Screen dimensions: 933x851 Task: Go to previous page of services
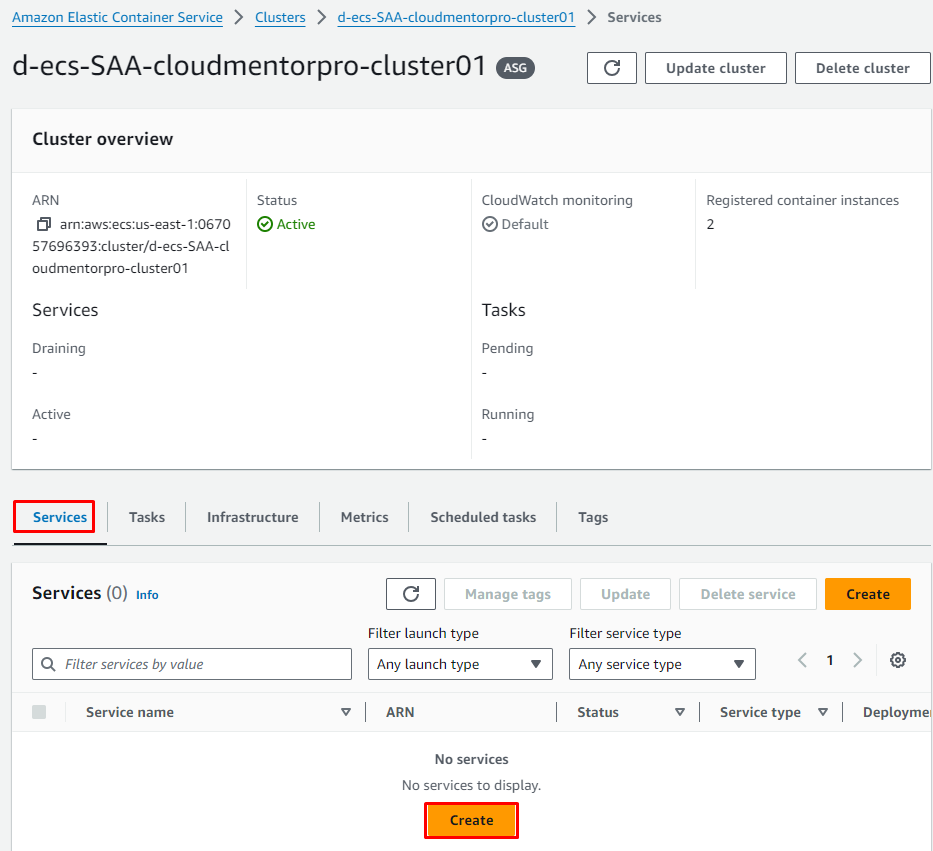point(802,660)
